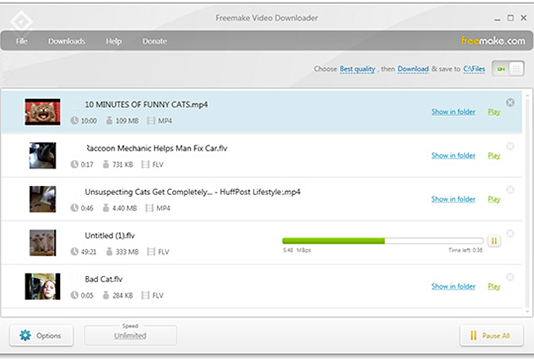Open the Best quality selector
534x360 pixels.
(357, 69)
